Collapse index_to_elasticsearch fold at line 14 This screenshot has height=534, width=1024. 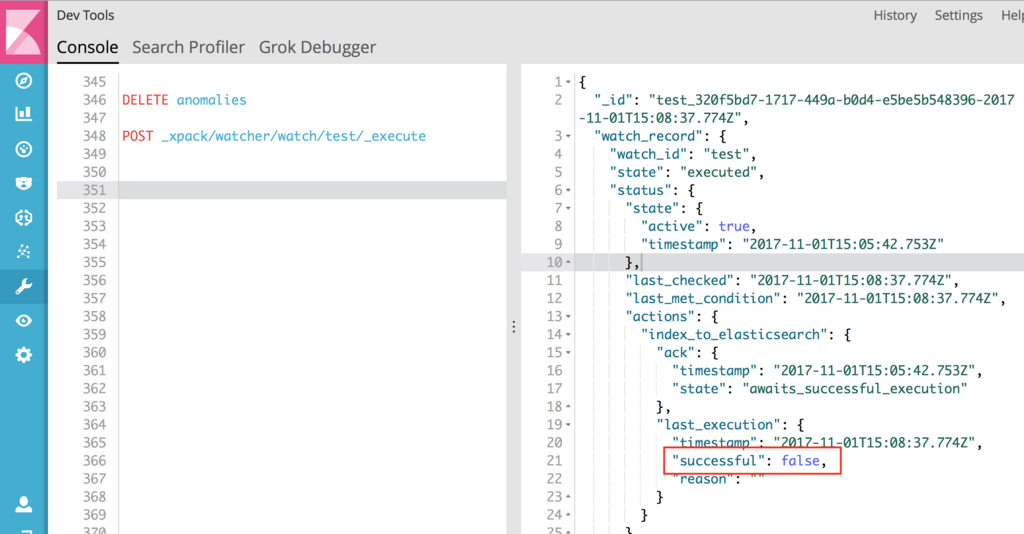pos(568,335)
